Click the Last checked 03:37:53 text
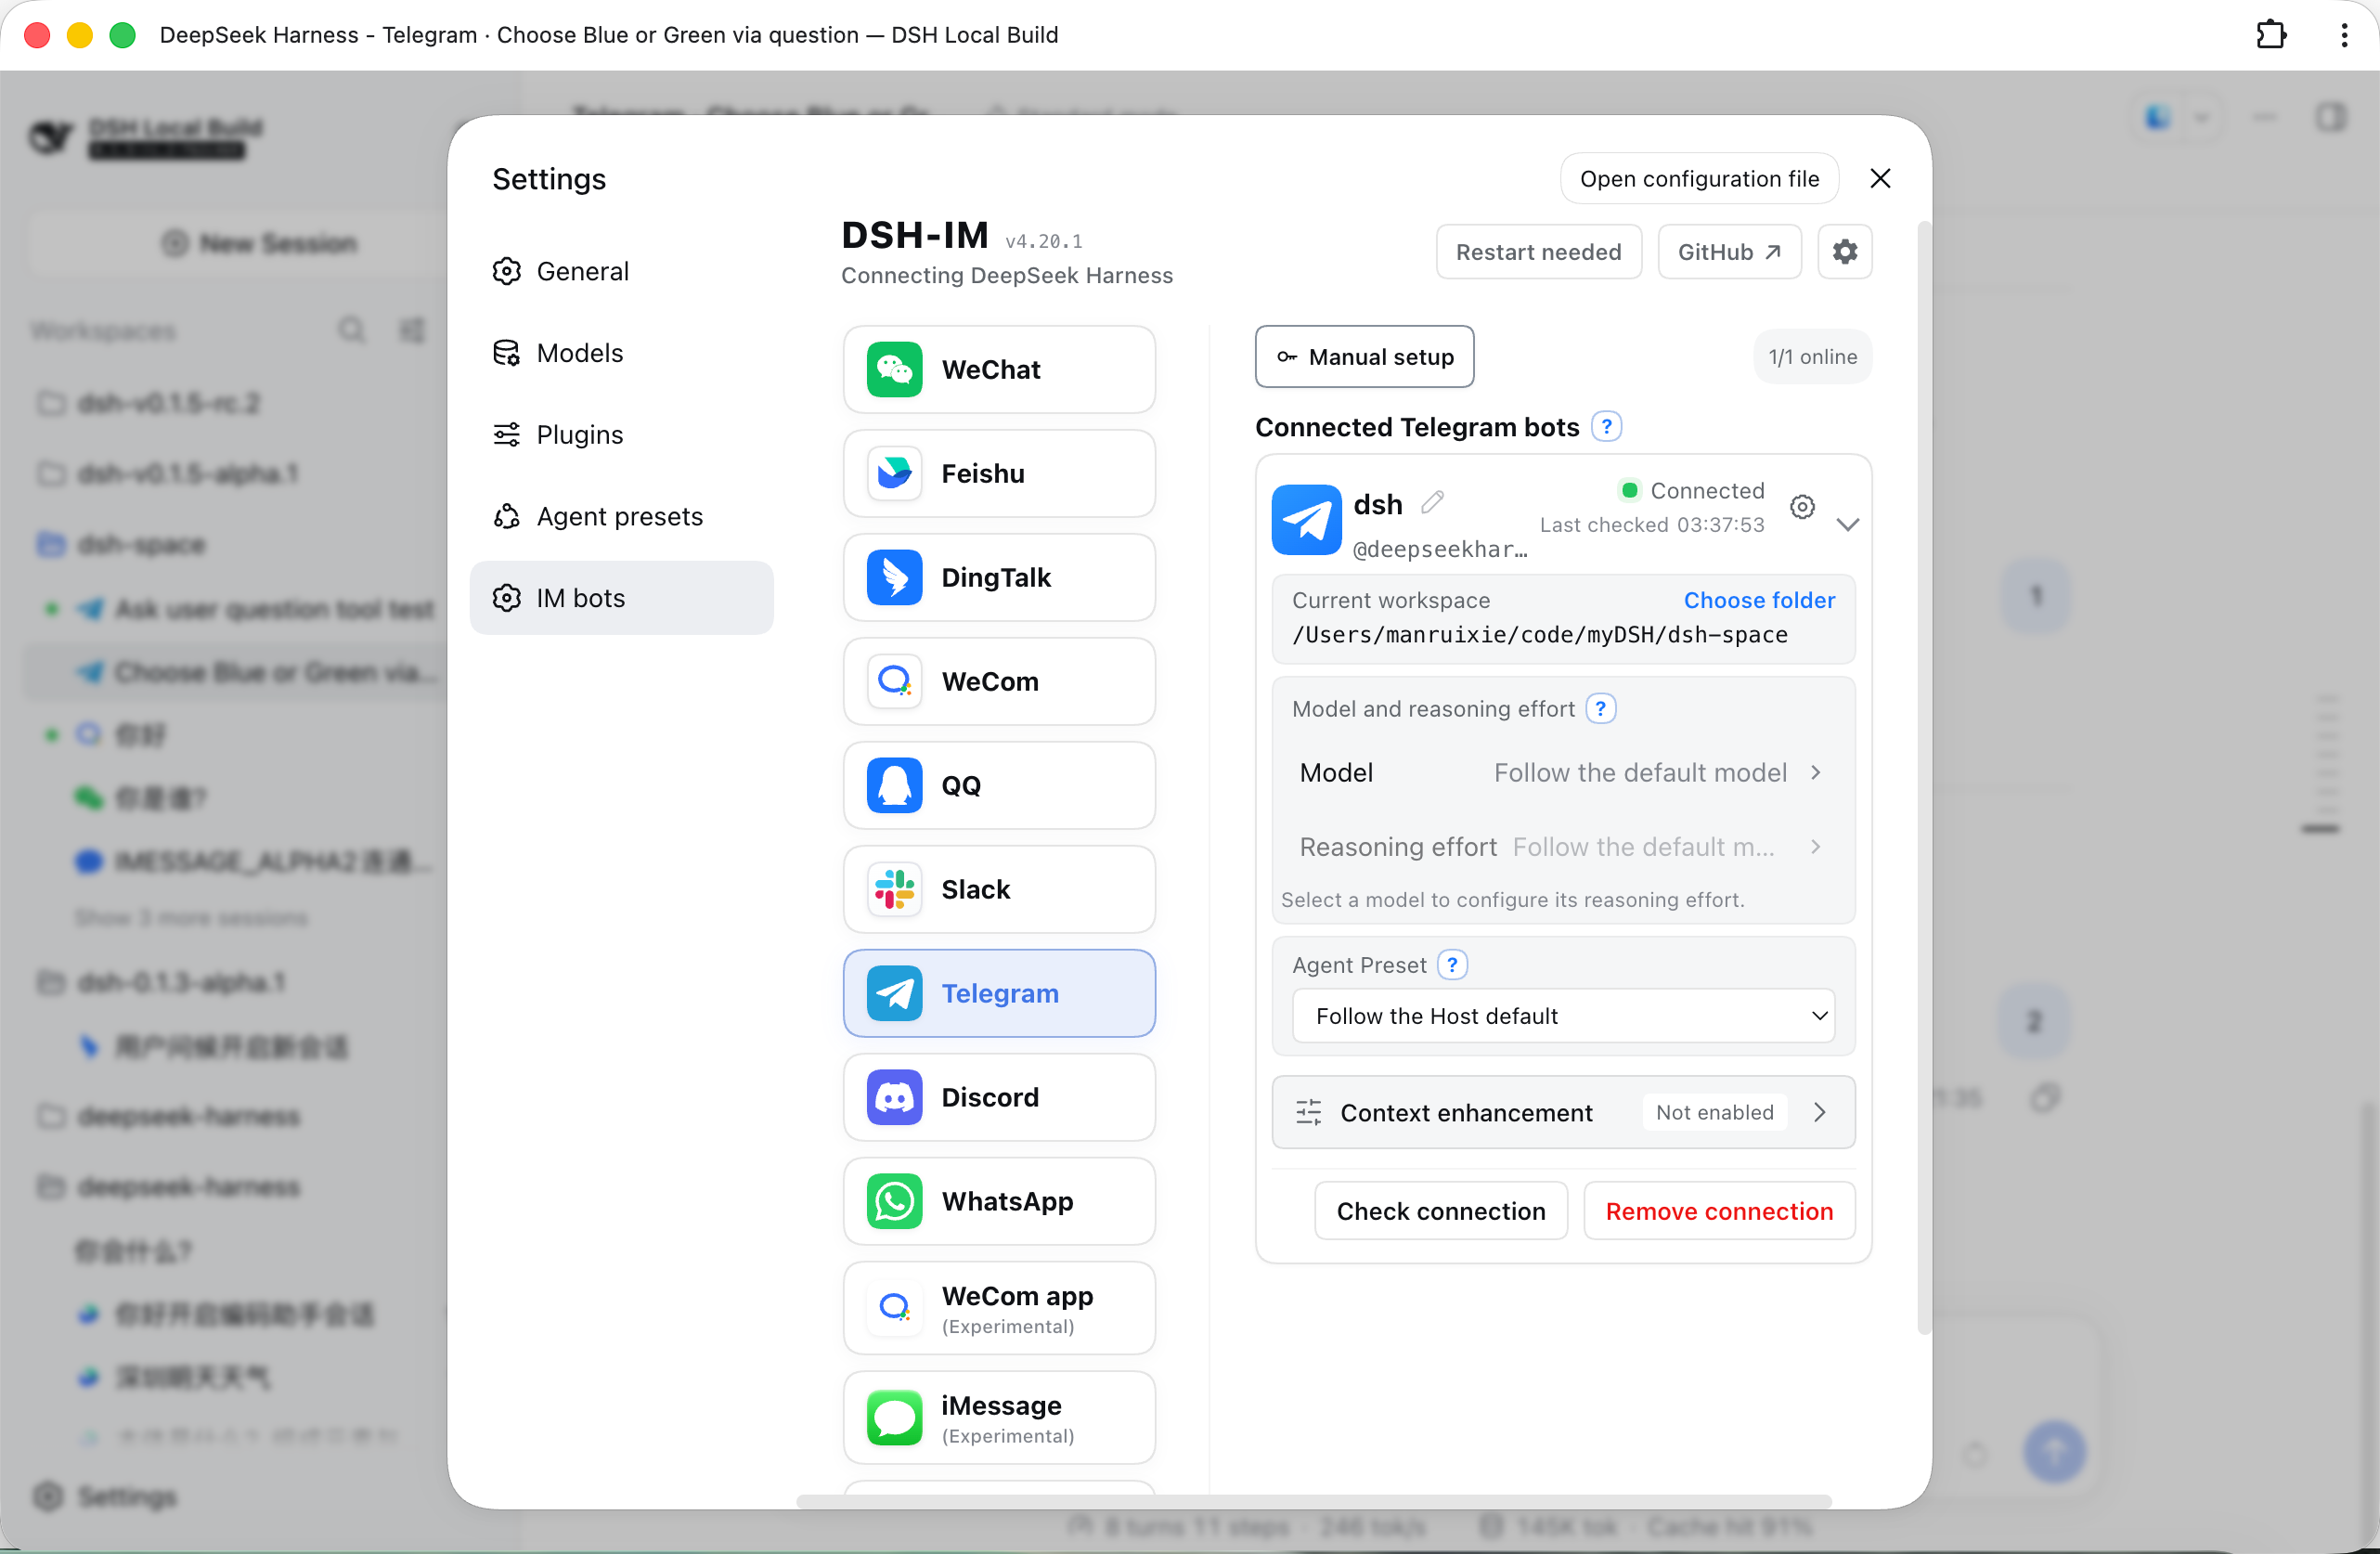2380x1554 pixels. (x=1652, y=525)
